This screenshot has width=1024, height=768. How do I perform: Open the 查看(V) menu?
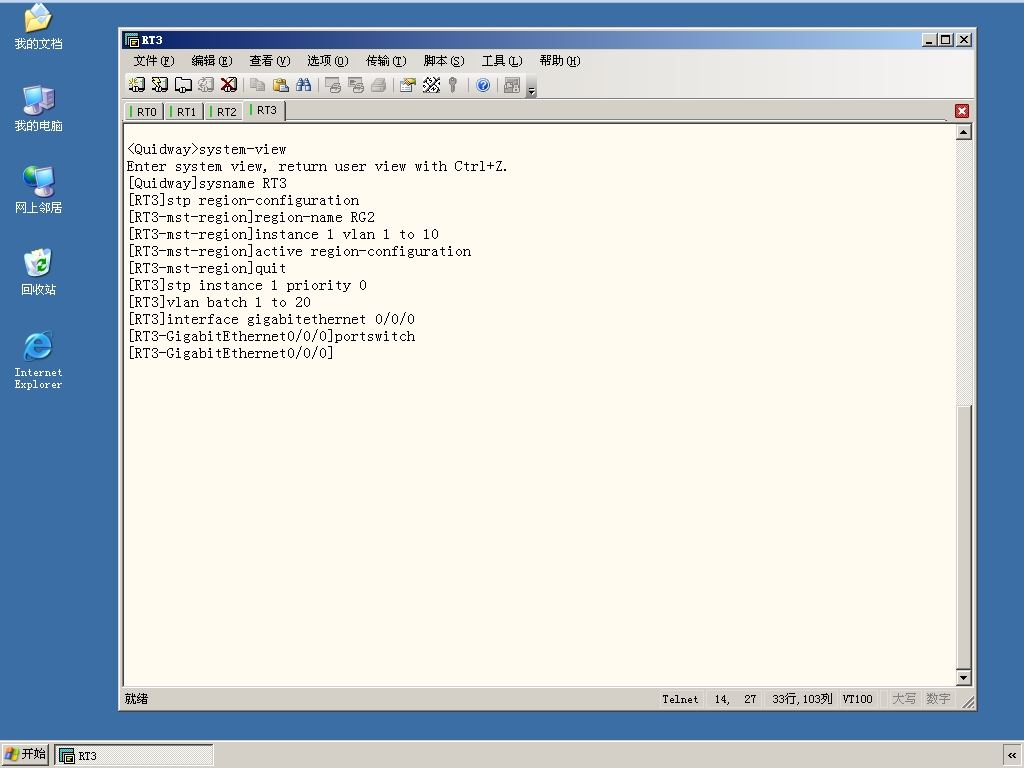point(270,61)
